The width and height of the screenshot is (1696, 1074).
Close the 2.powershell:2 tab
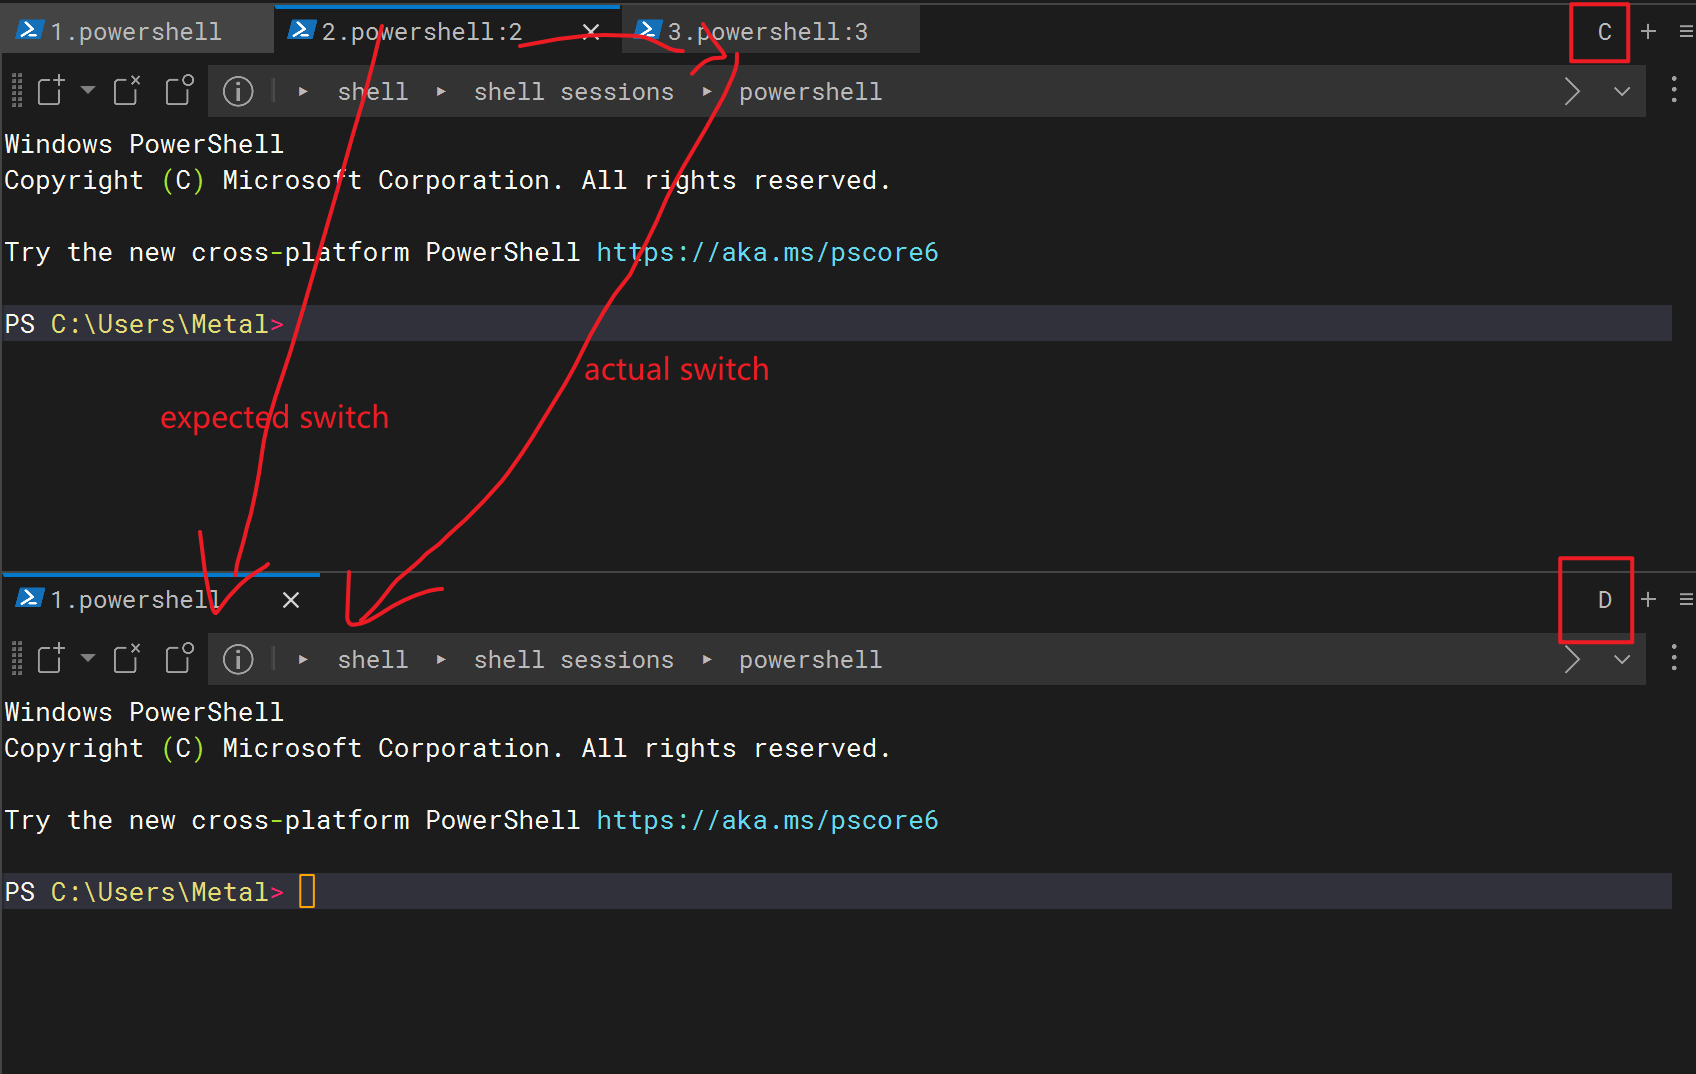tap(590, 31)
